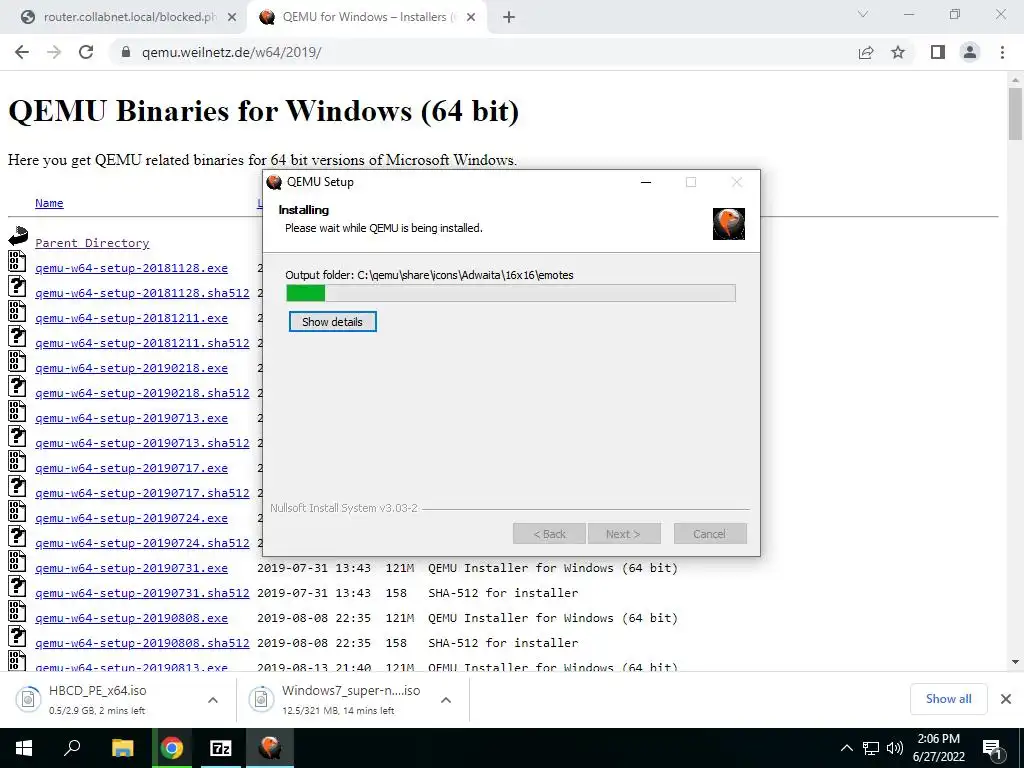
Task: Open the Windows Start menu
Action: pos(24,748)
